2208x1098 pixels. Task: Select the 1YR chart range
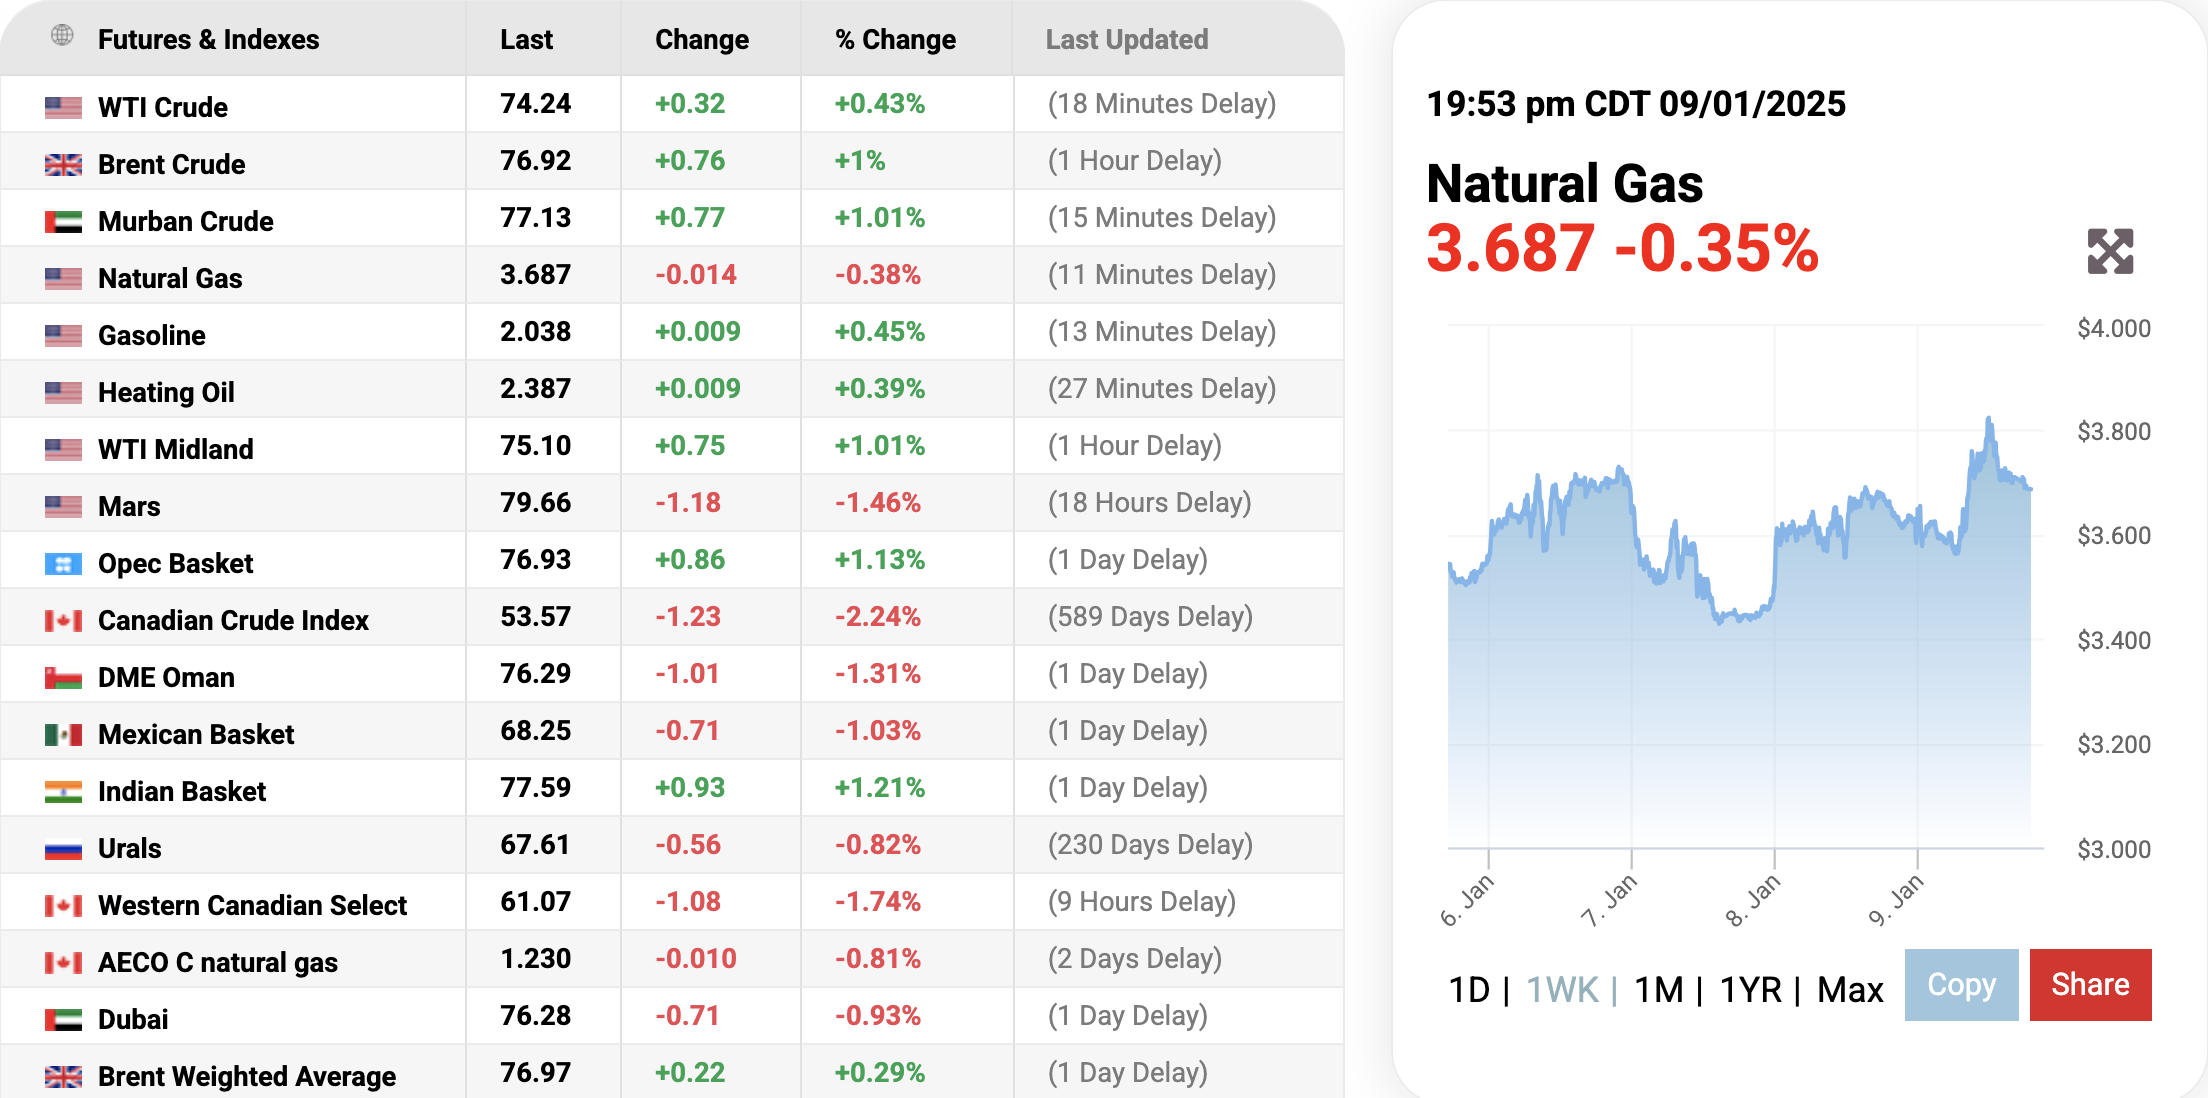tap(1750, 990)
